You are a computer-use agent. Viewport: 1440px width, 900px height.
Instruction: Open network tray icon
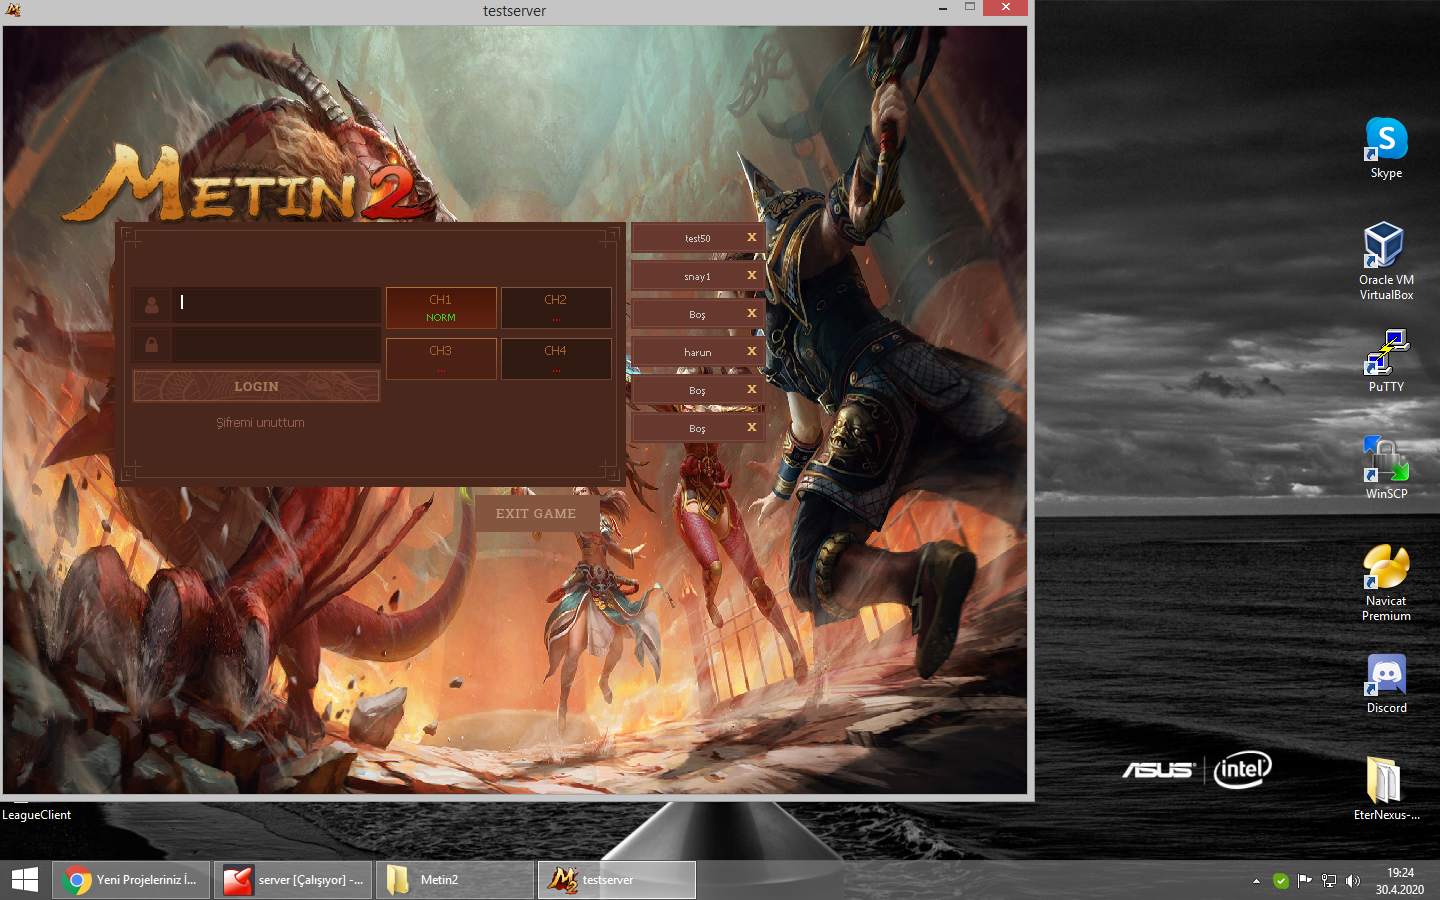pyautogui.click(x=1329, y=881)
